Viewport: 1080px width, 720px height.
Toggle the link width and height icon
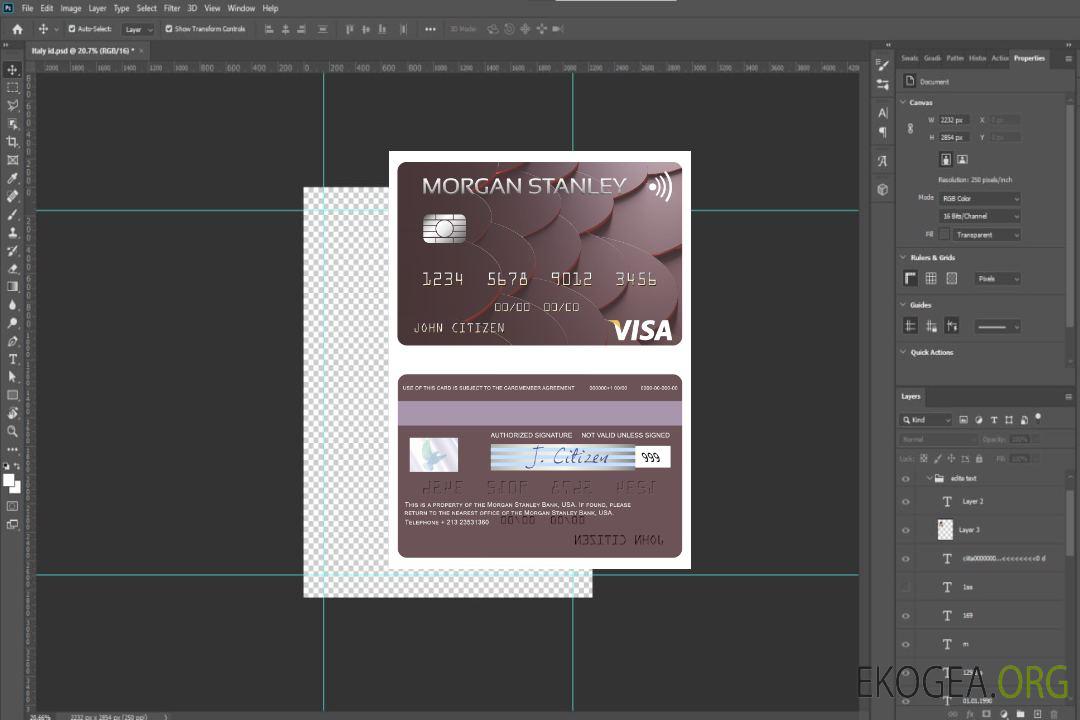click(x=910, y=128)
